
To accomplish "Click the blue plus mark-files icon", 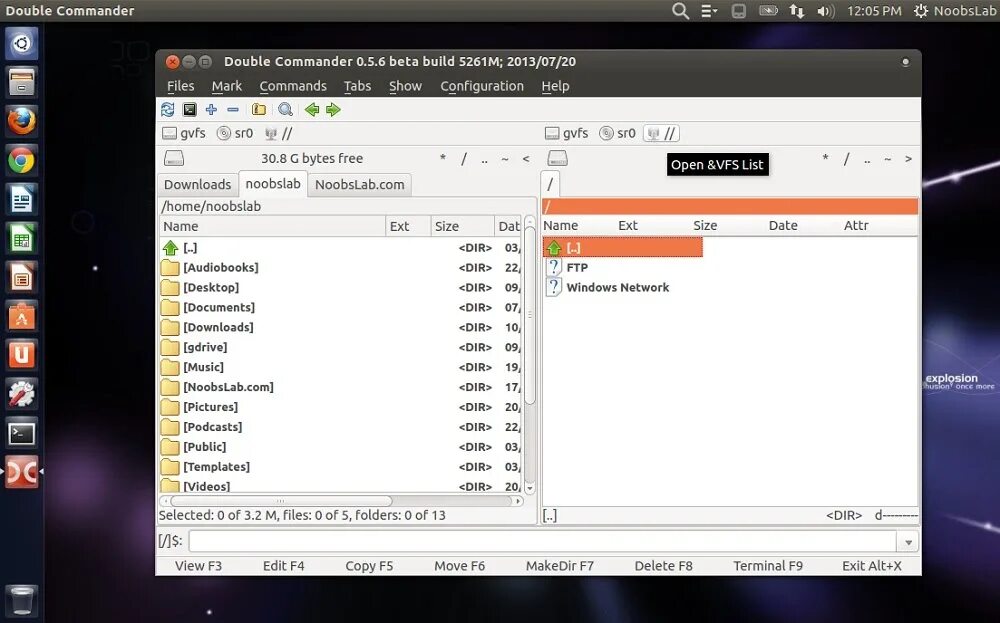I will coord(211,110).
